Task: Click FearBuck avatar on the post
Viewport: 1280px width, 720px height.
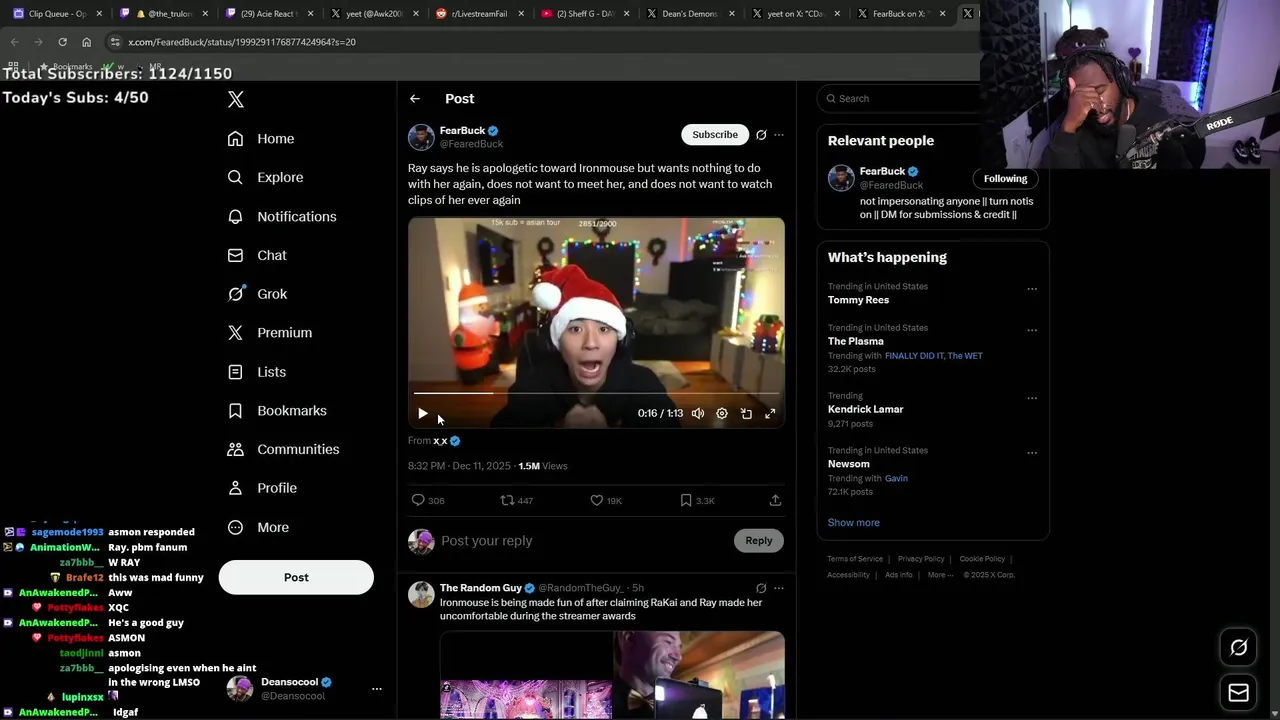Action: (421, 137)
